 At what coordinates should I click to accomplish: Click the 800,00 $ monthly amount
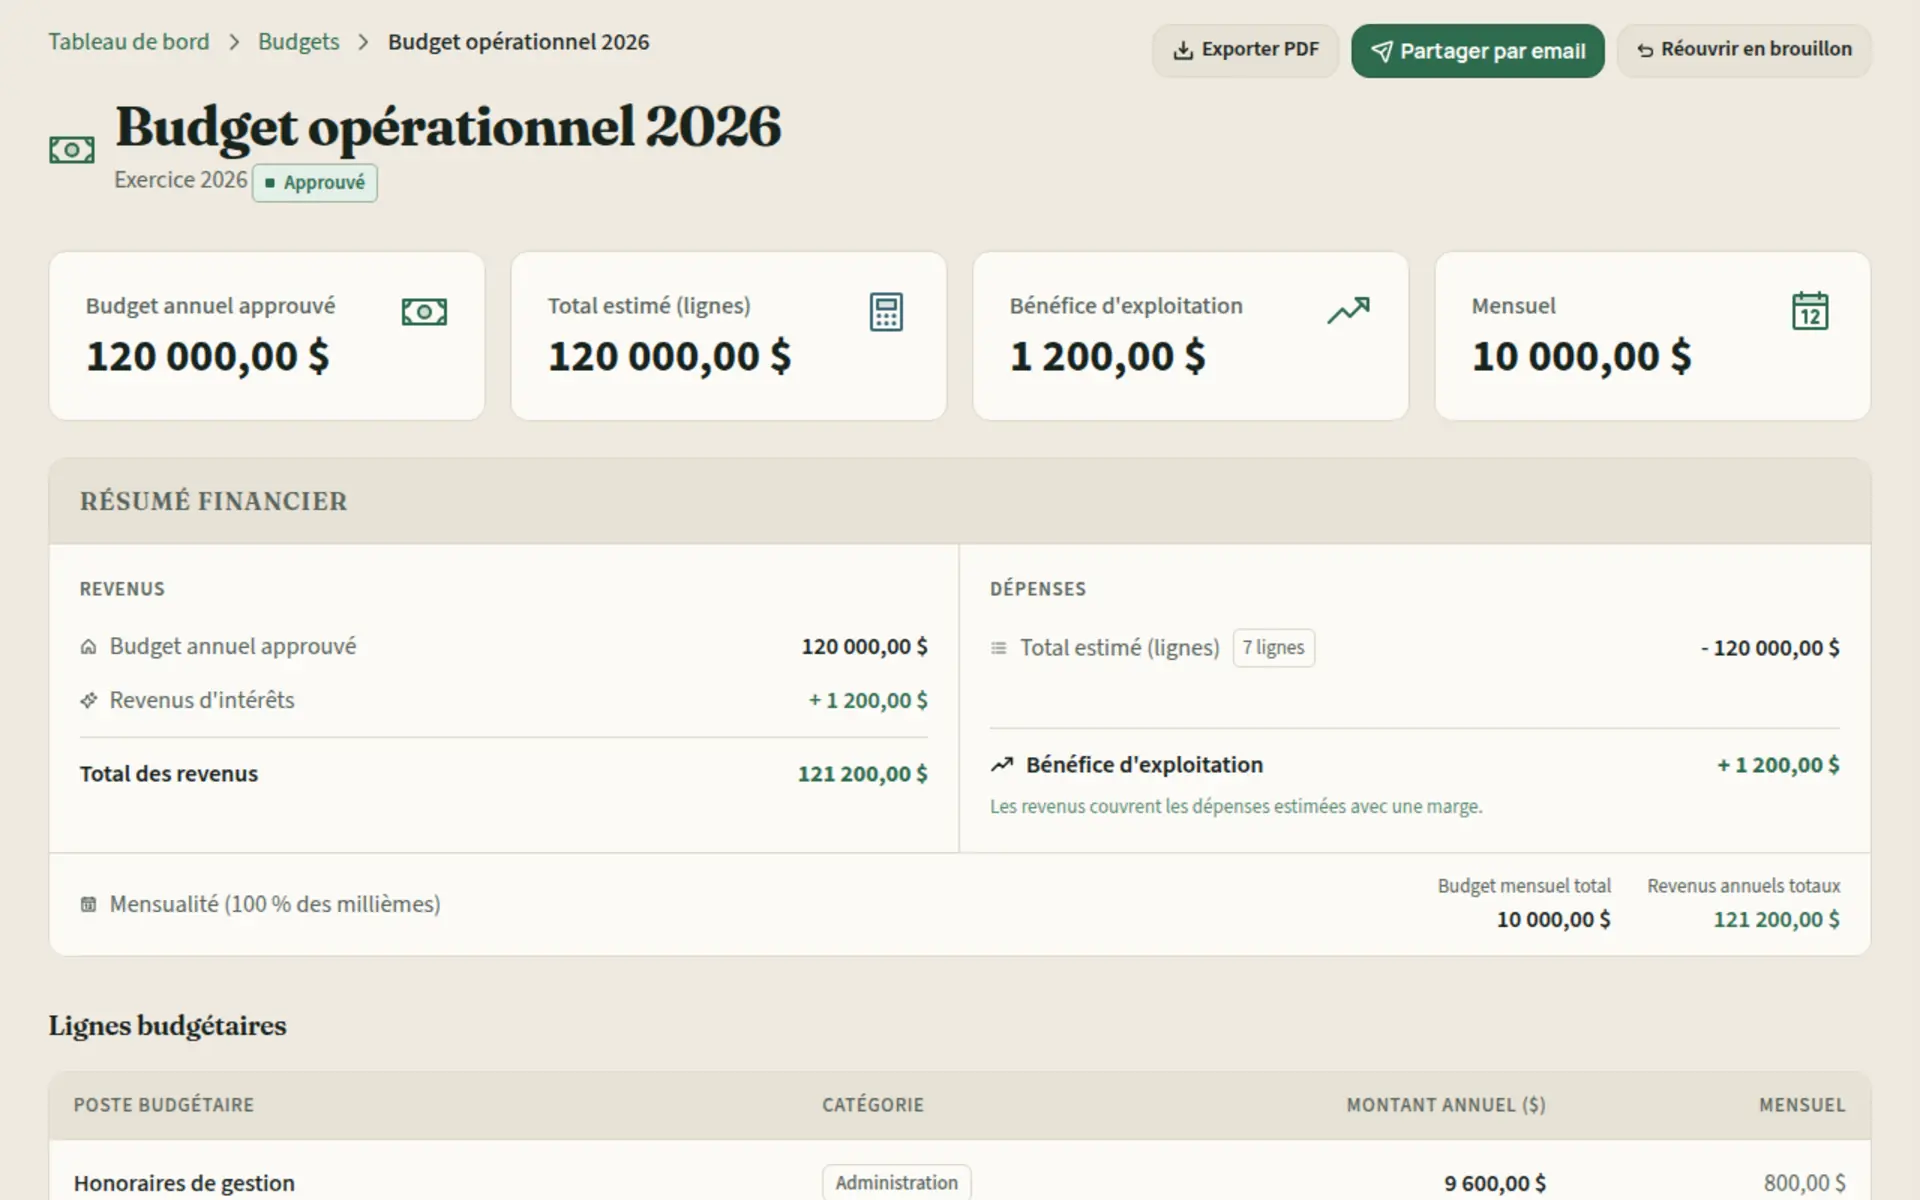[x=1804, y=1184]
